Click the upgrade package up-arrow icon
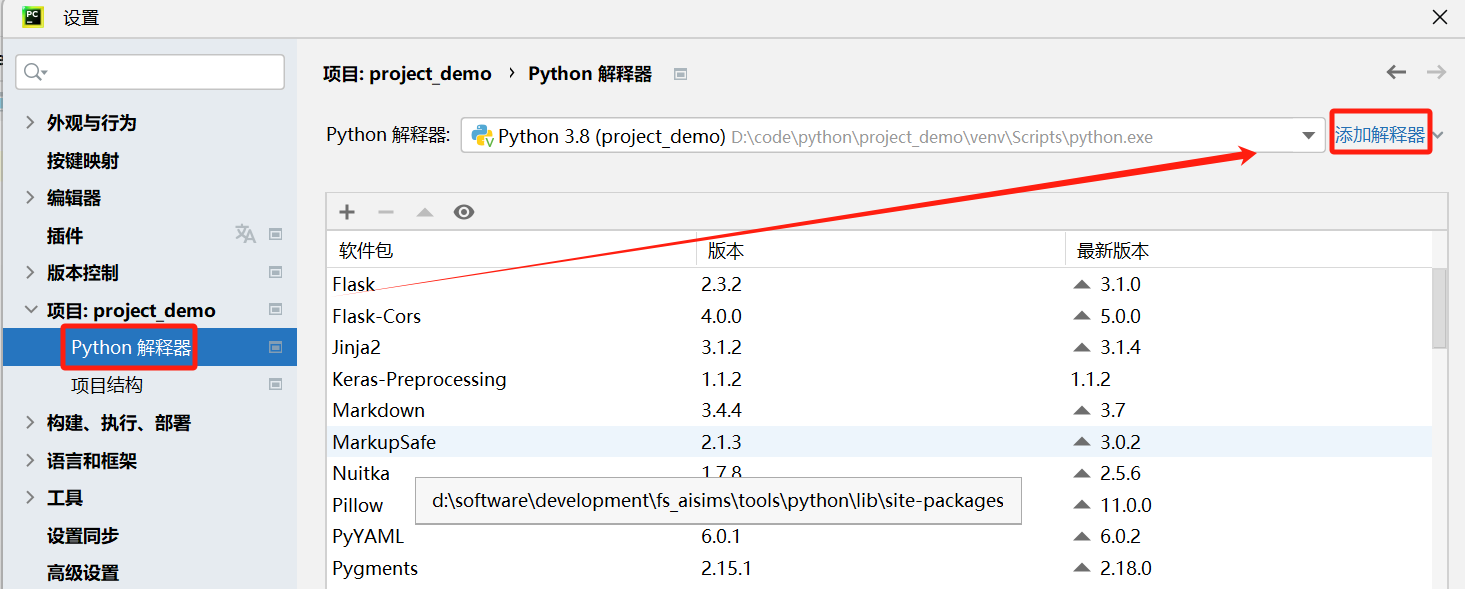Viewport: 1465px width, 589px height. tap(425, 212)
